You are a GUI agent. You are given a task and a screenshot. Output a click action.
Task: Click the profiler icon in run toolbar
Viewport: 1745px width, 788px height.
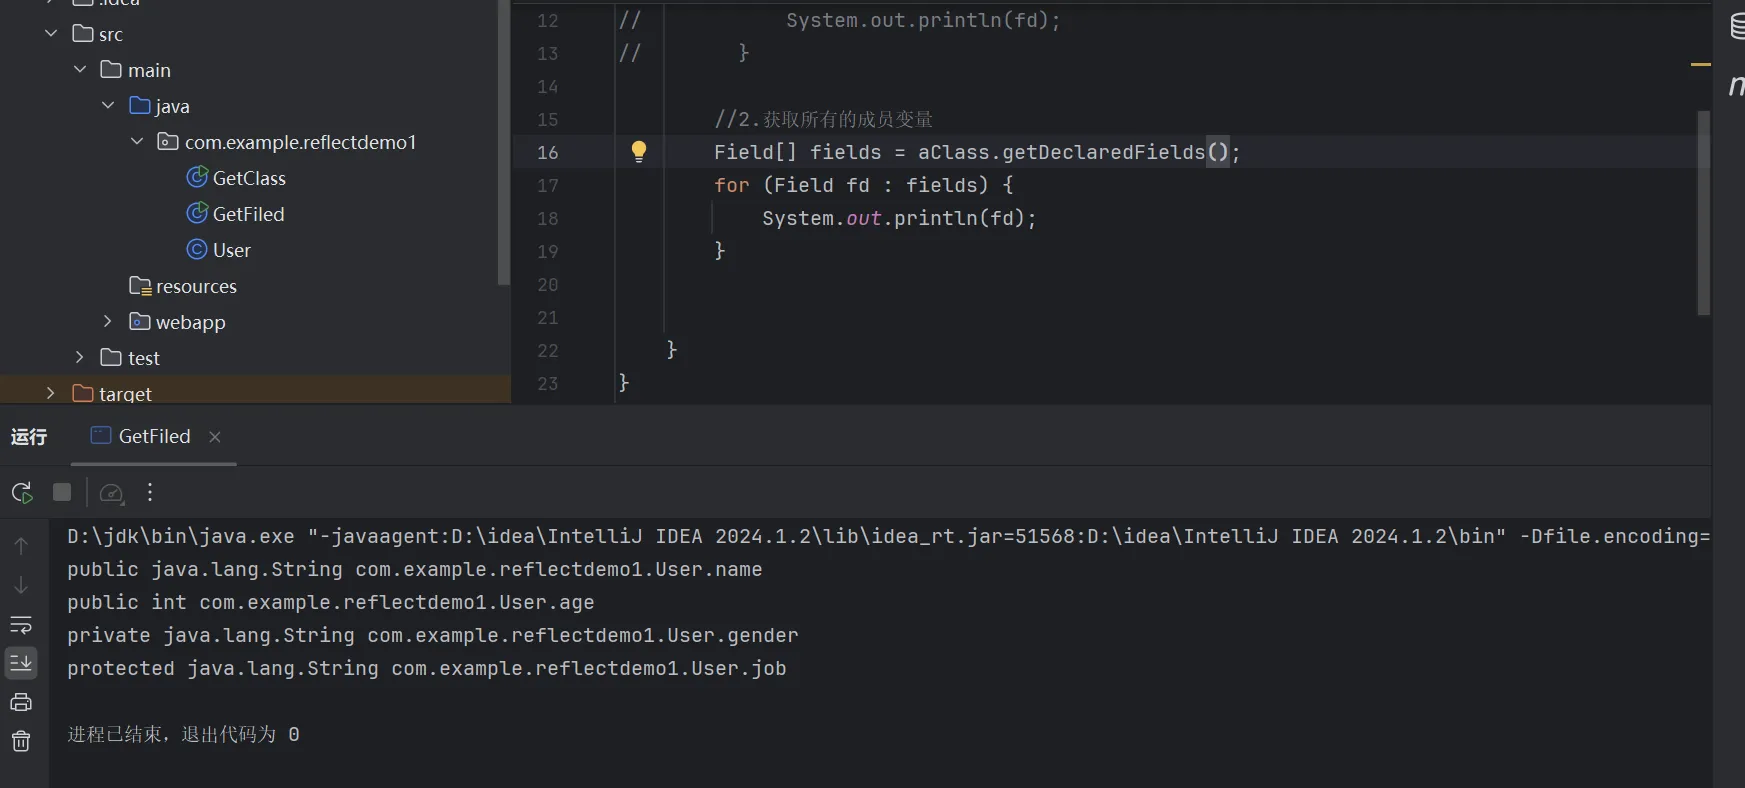click(112, 493)
